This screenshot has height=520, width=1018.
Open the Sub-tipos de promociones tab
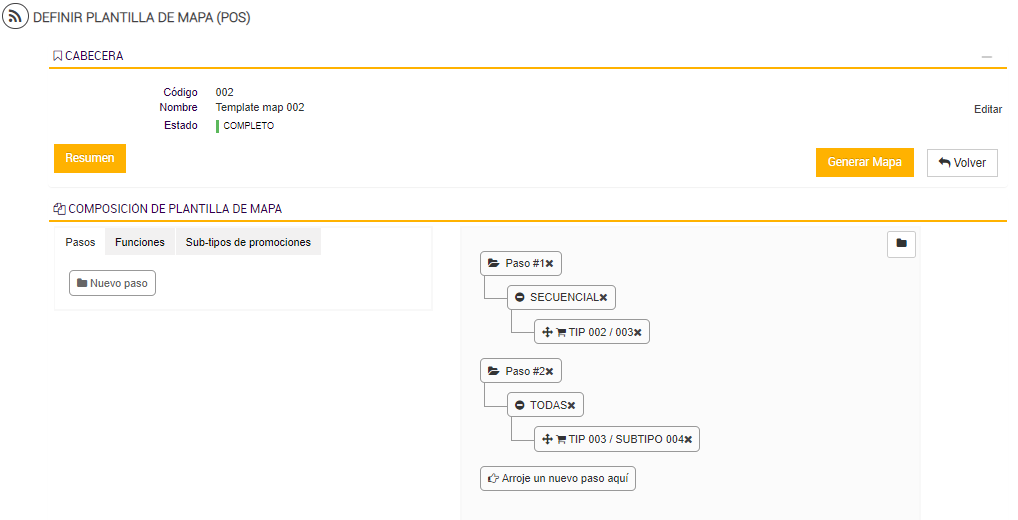click(x=248, y=242)
